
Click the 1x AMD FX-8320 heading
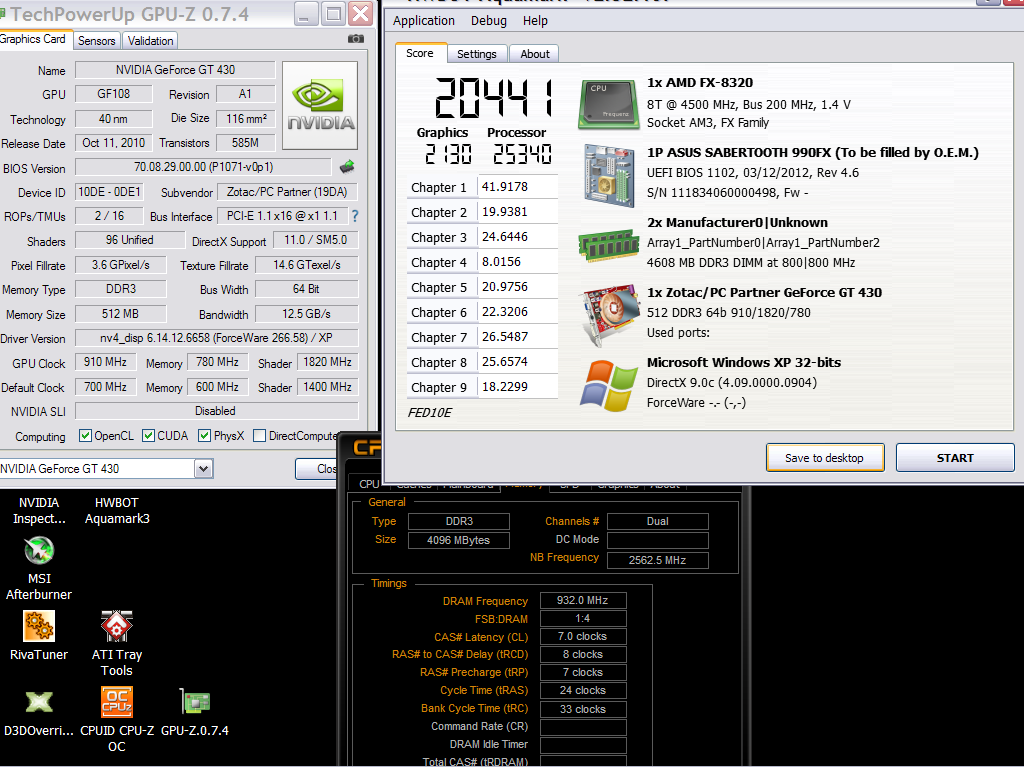point(699,83)
